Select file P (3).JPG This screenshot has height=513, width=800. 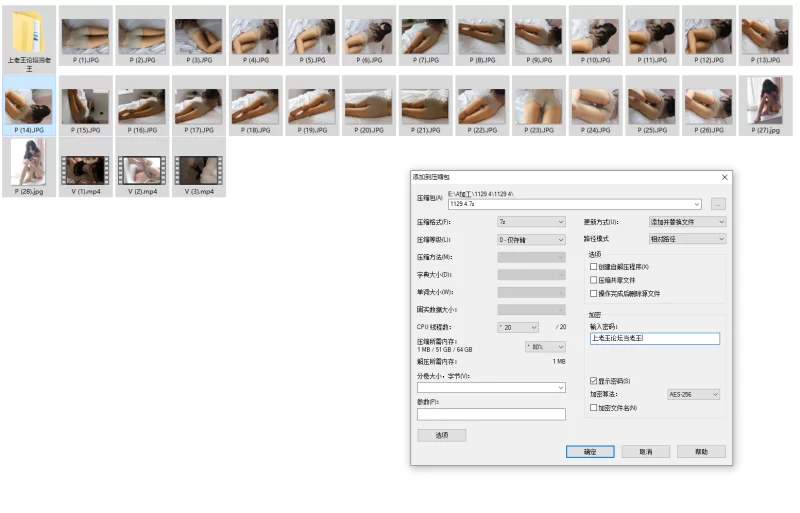coord(198,37)
